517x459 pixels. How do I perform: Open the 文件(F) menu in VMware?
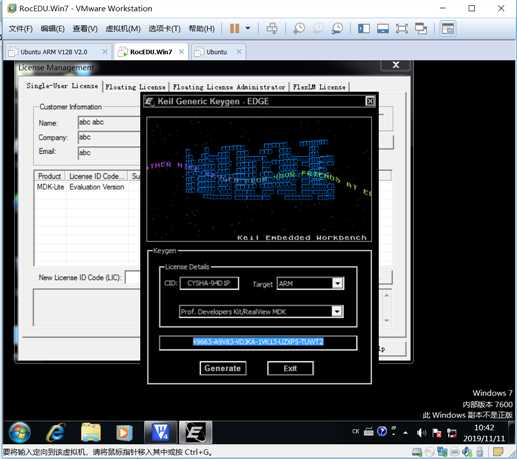point(20,29)
